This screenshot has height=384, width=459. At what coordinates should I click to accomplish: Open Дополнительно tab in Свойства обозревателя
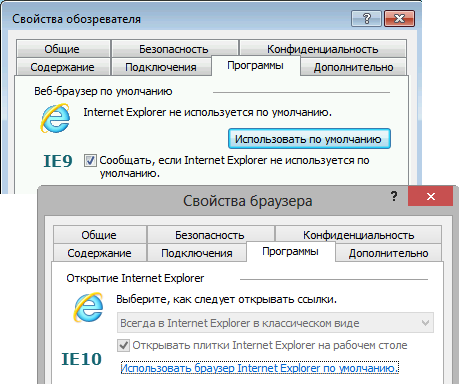coord(353,67)
